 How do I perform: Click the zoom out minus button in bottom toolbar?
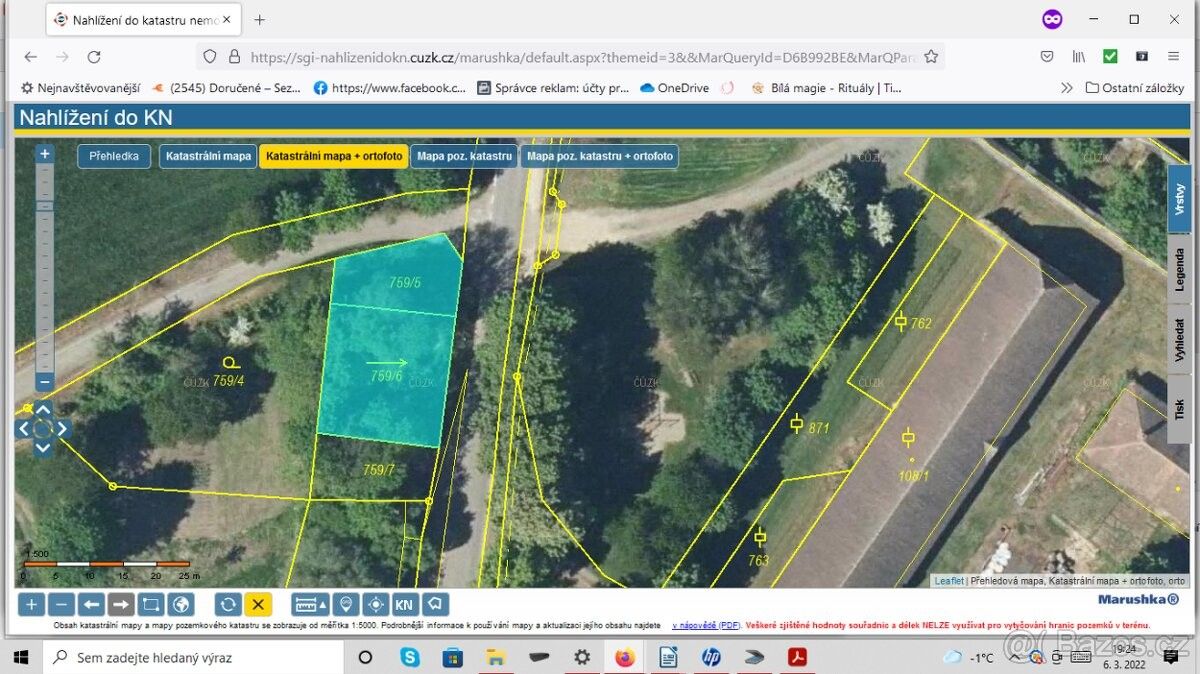(61, 604)
